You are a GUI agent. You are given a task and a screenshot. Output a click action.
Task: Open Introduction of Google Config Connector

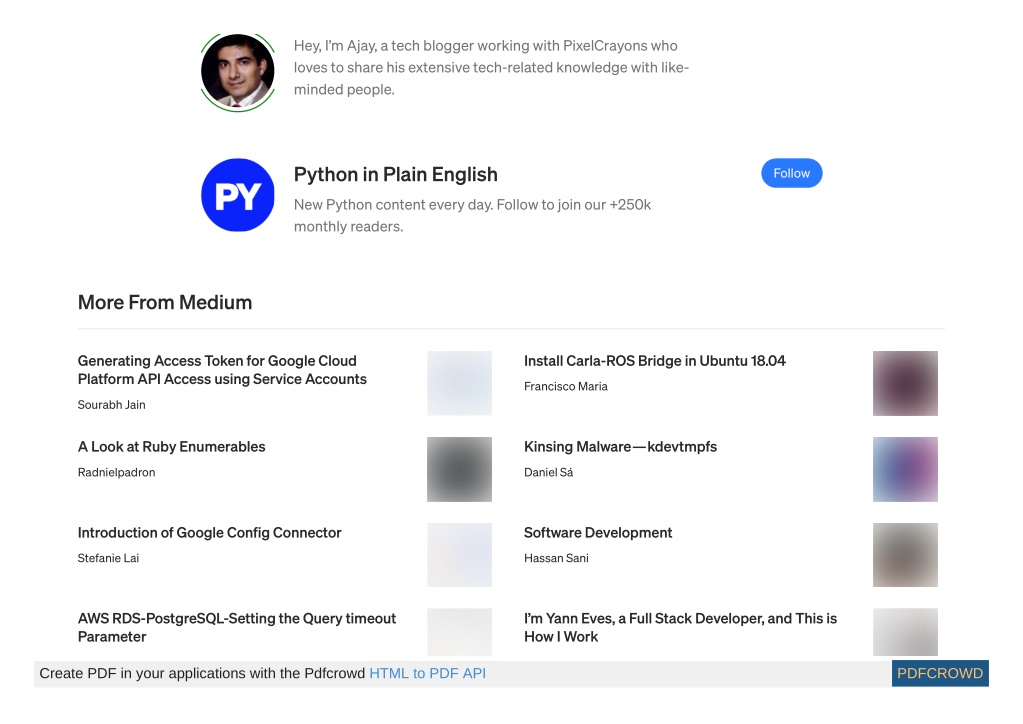[209, 533]
